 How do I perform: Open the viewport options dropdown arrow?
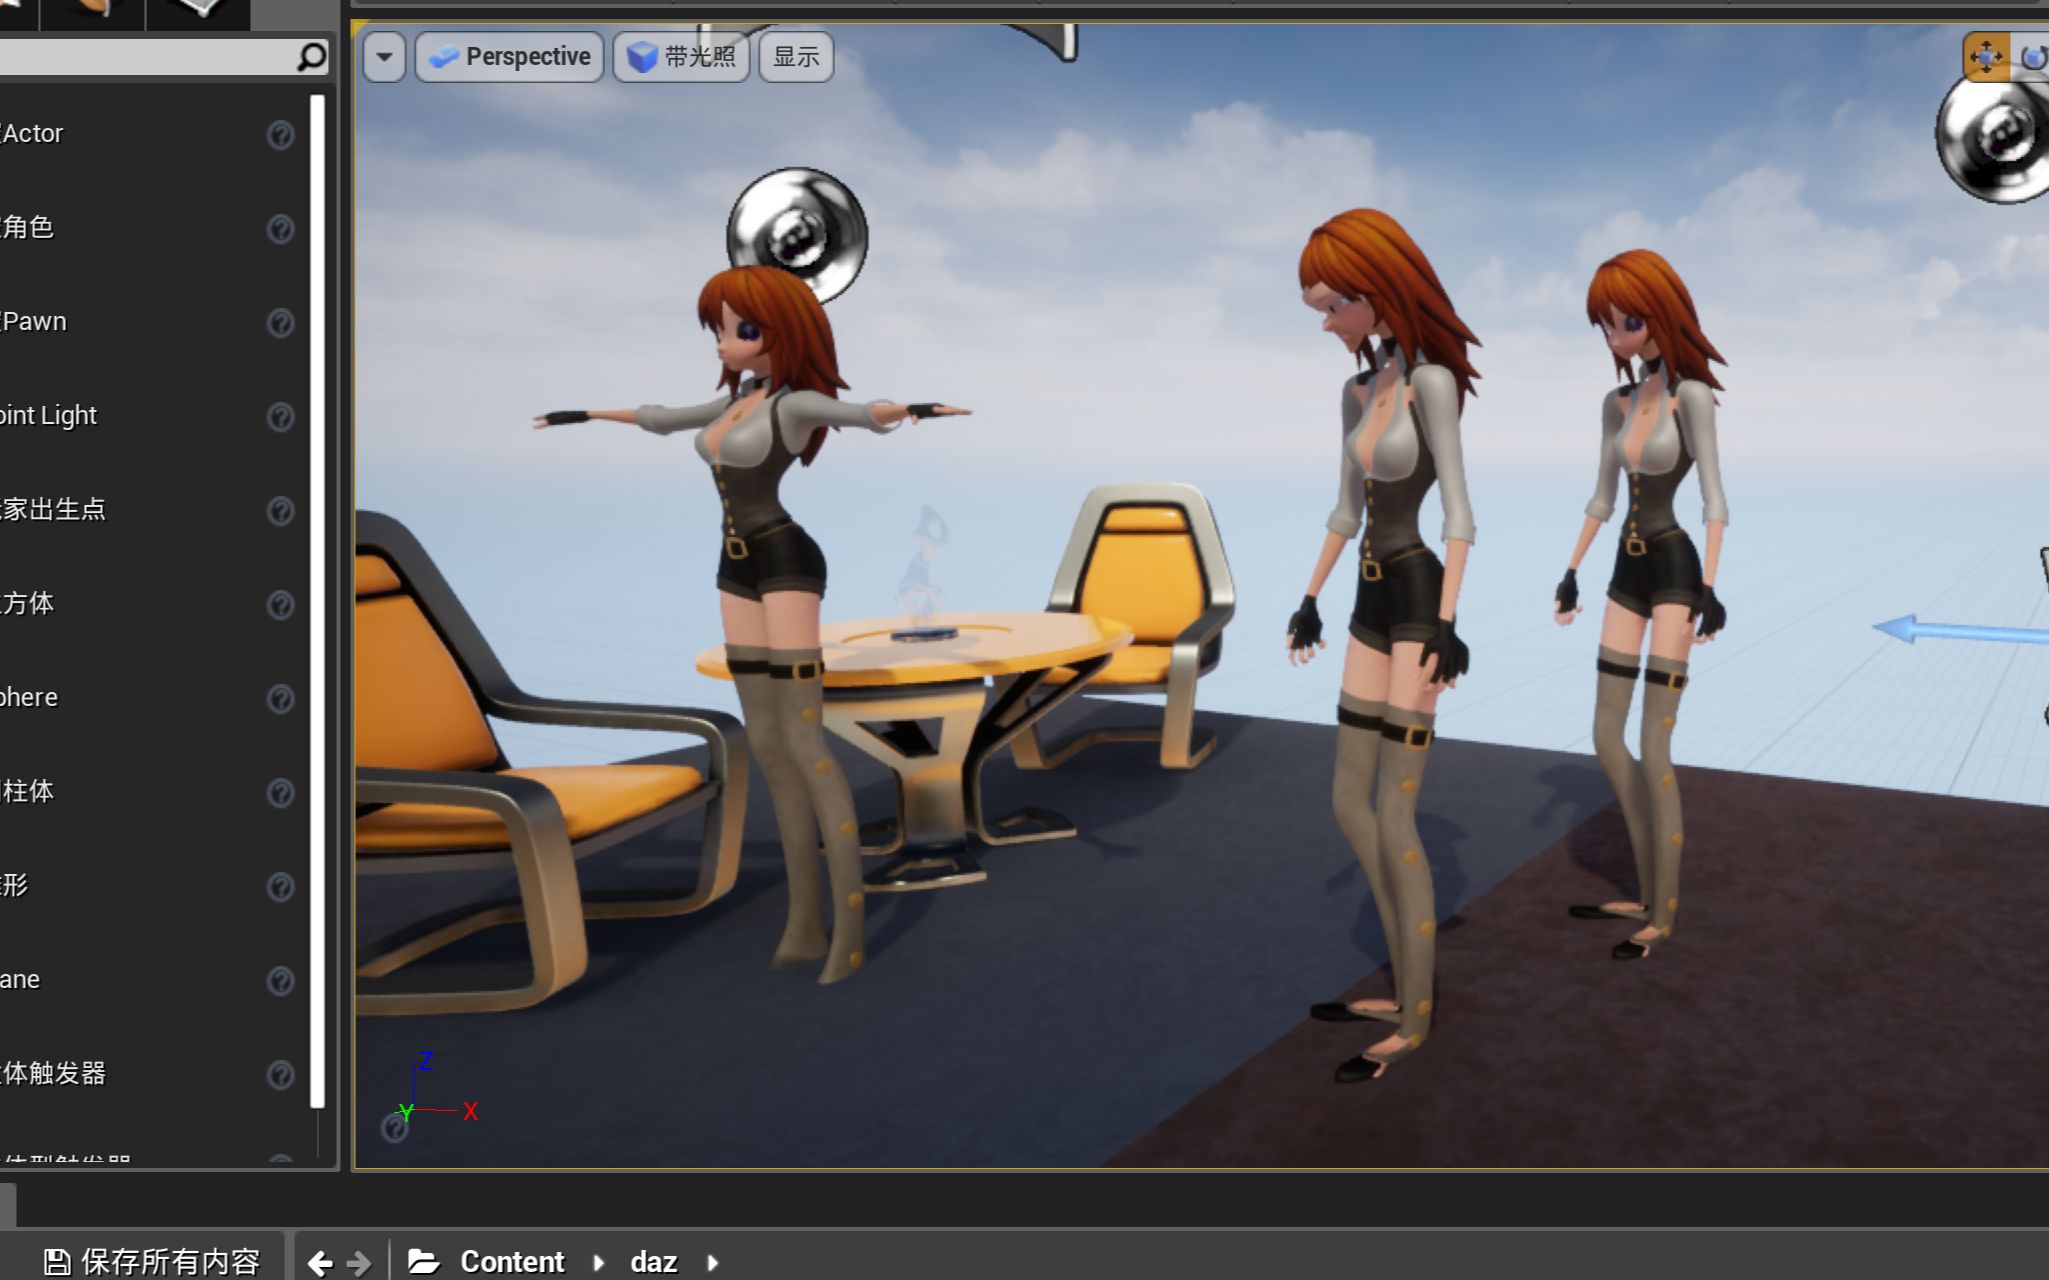[384, 57]
